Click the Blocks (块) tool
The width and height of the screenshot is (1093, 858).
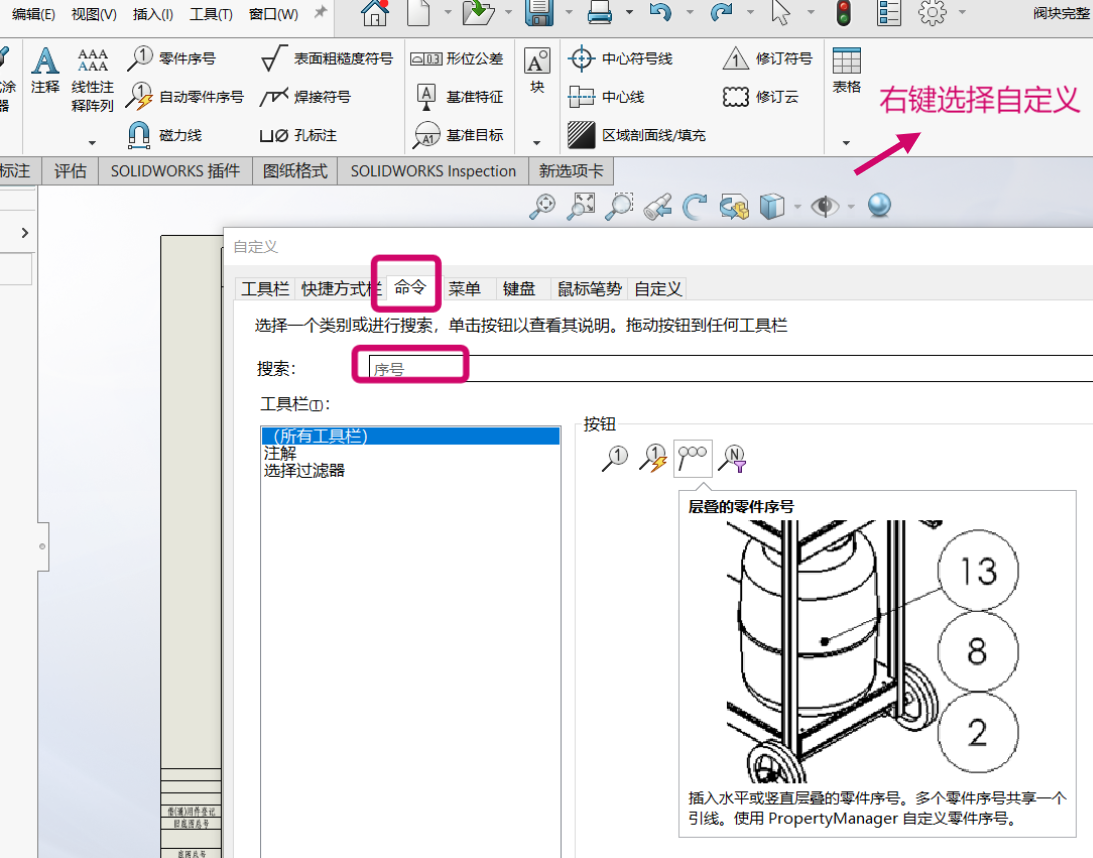537,70
